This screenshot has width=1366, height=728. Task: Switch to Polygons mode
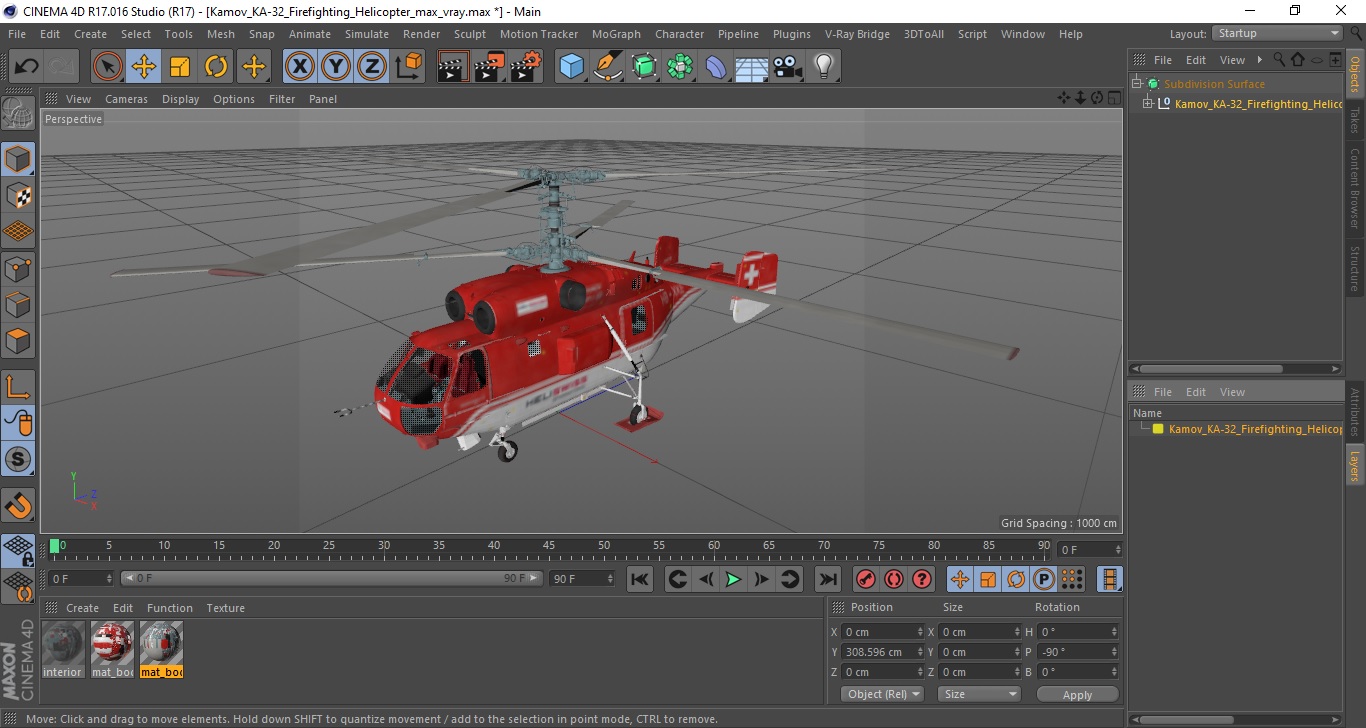click(18, 340)
